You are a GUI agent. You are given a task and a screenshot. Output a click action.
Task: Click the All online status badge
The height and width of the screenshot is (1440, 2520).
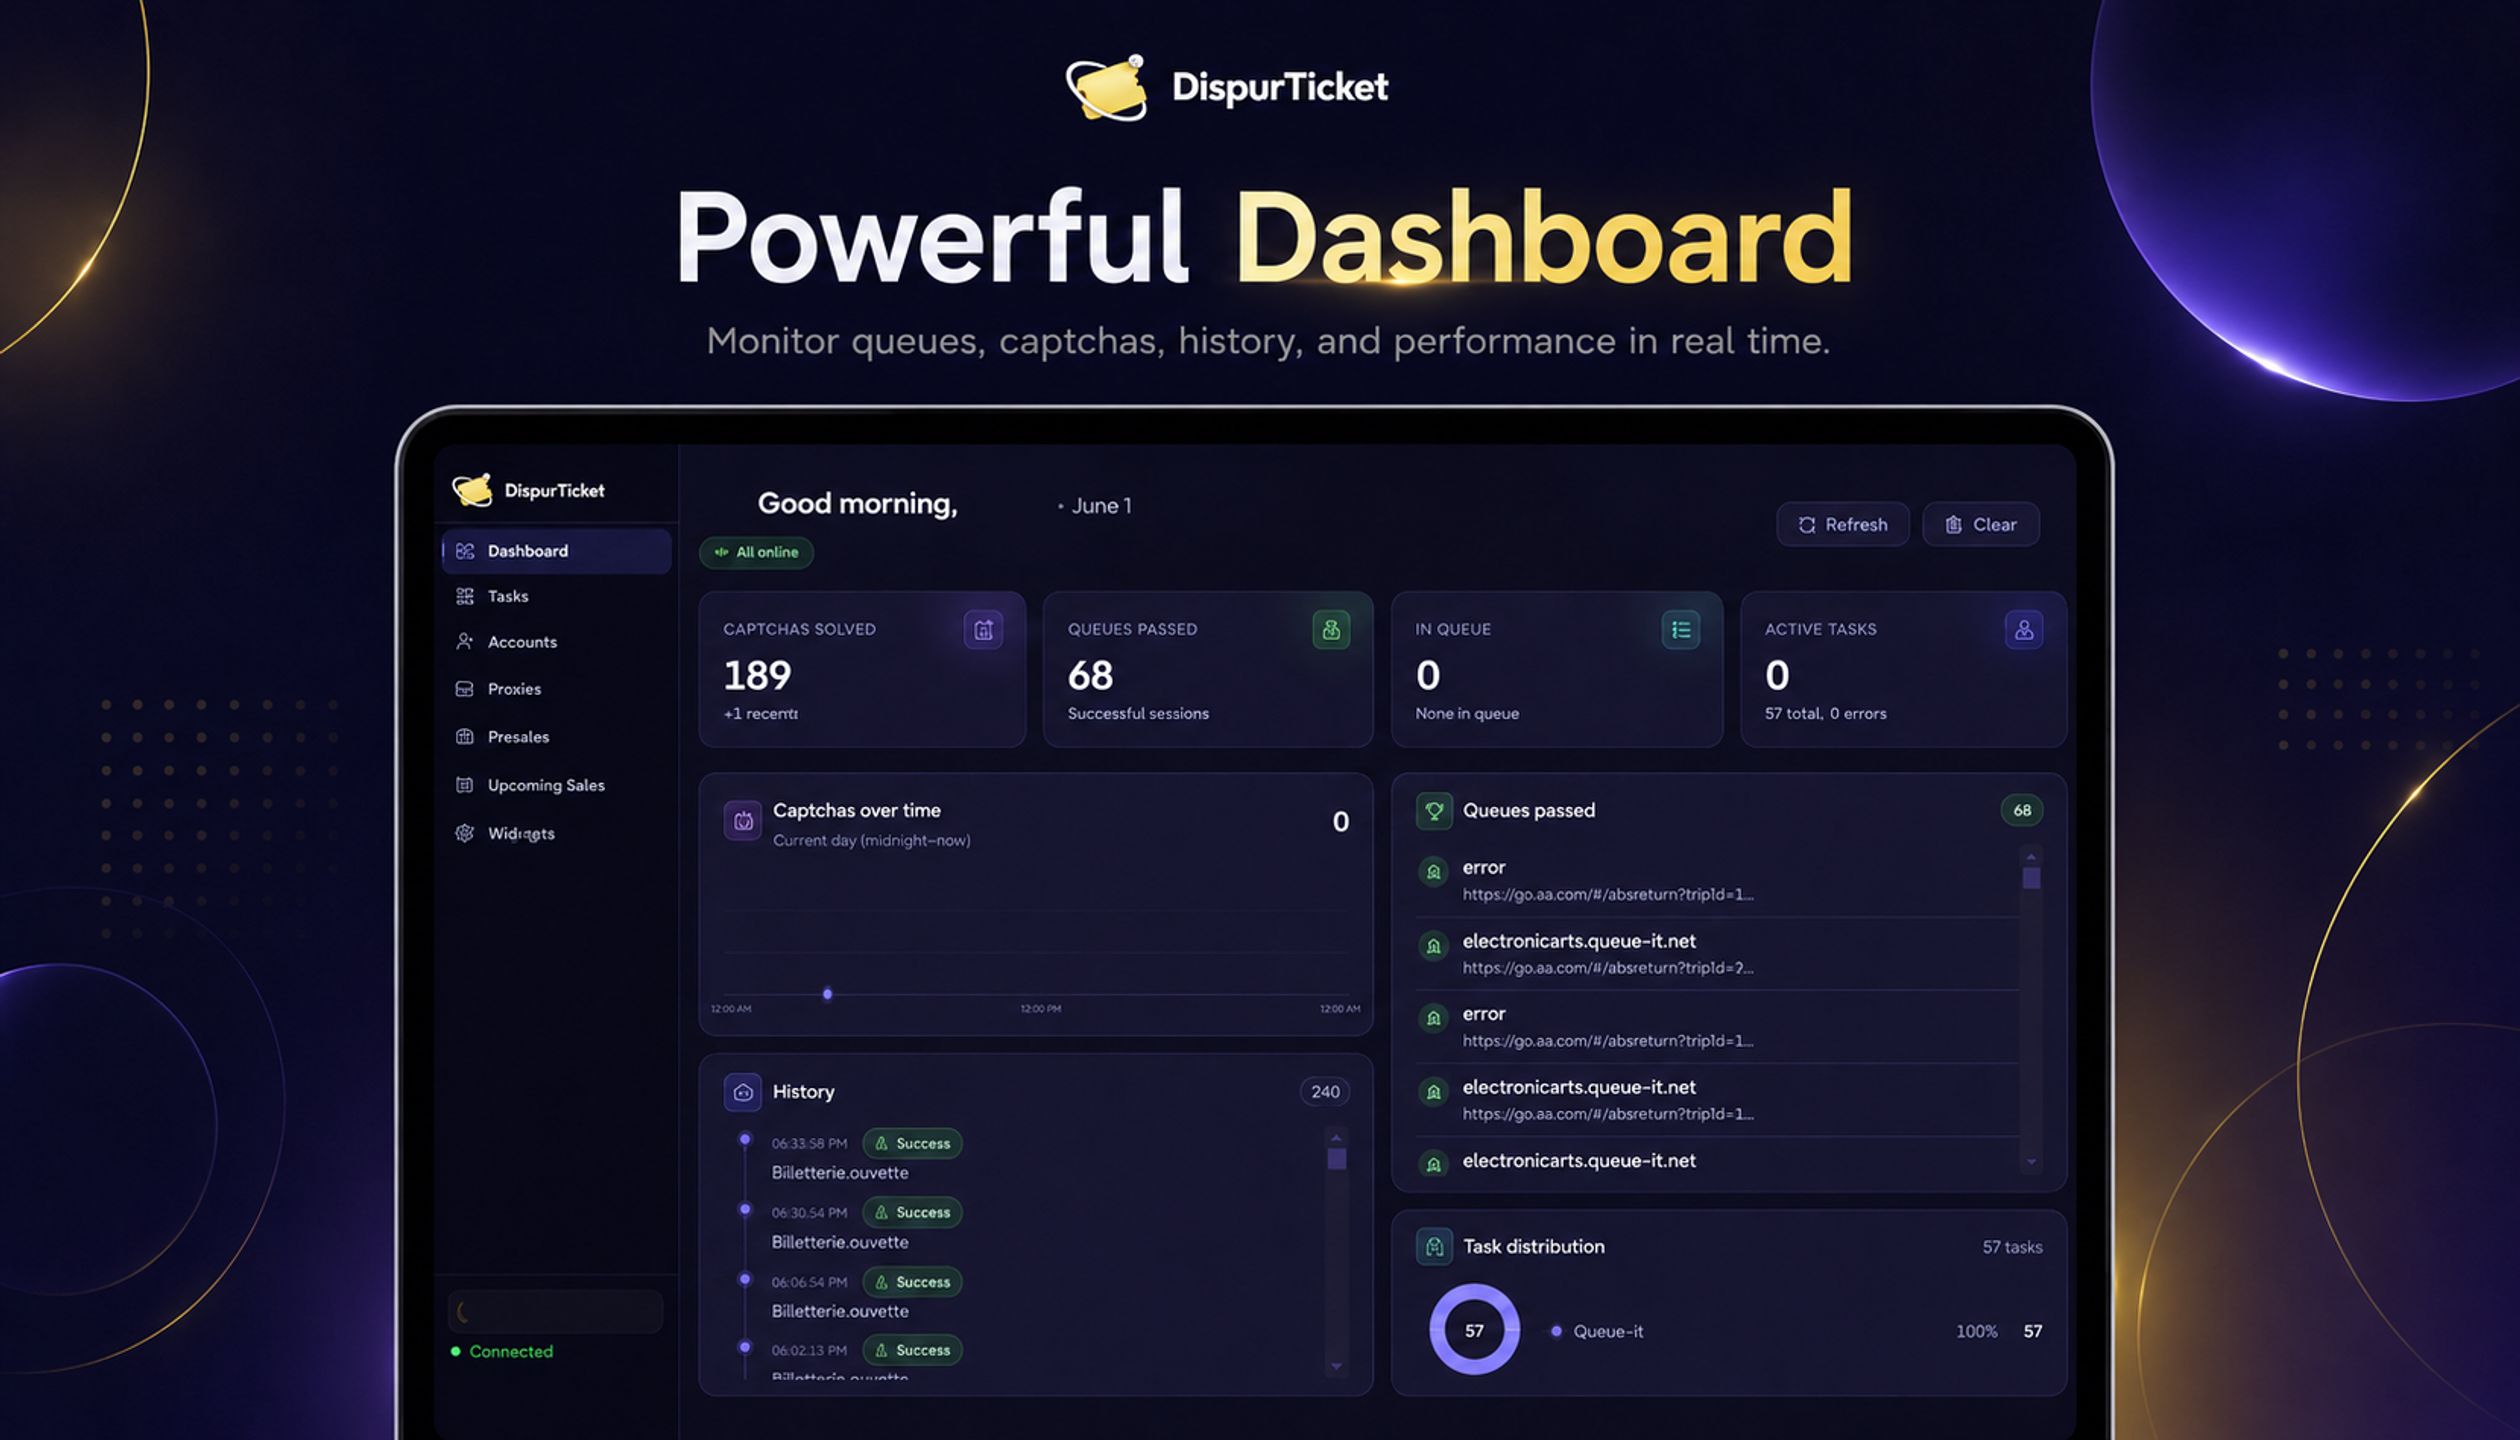(756, 552)
